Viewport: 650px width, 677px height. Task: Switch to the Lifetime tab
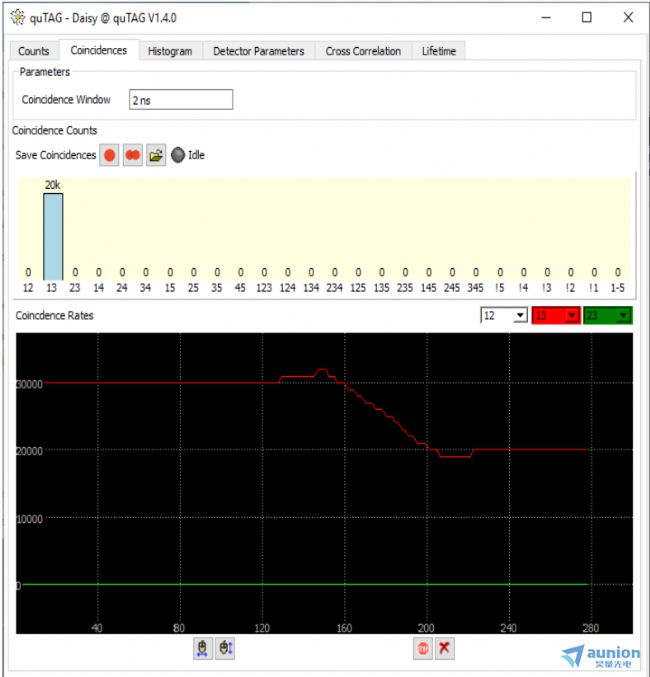click(x=438, y=51)
